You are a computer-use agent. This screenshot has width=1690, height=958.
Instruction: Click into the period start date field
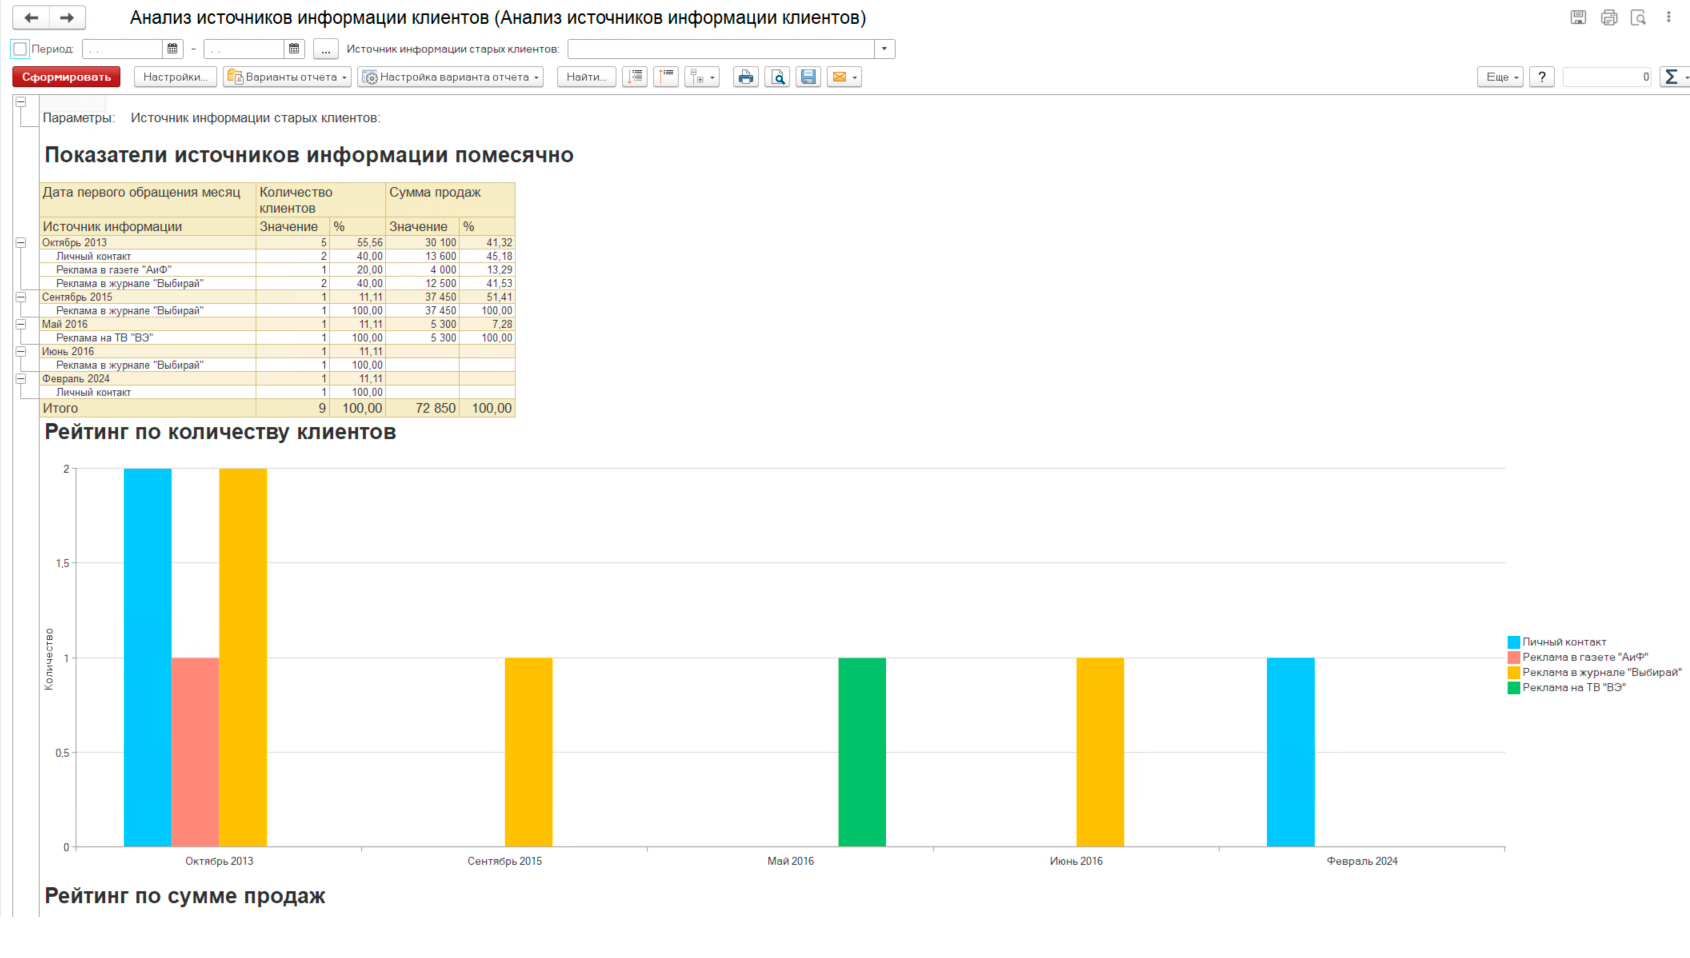(123, 49)
